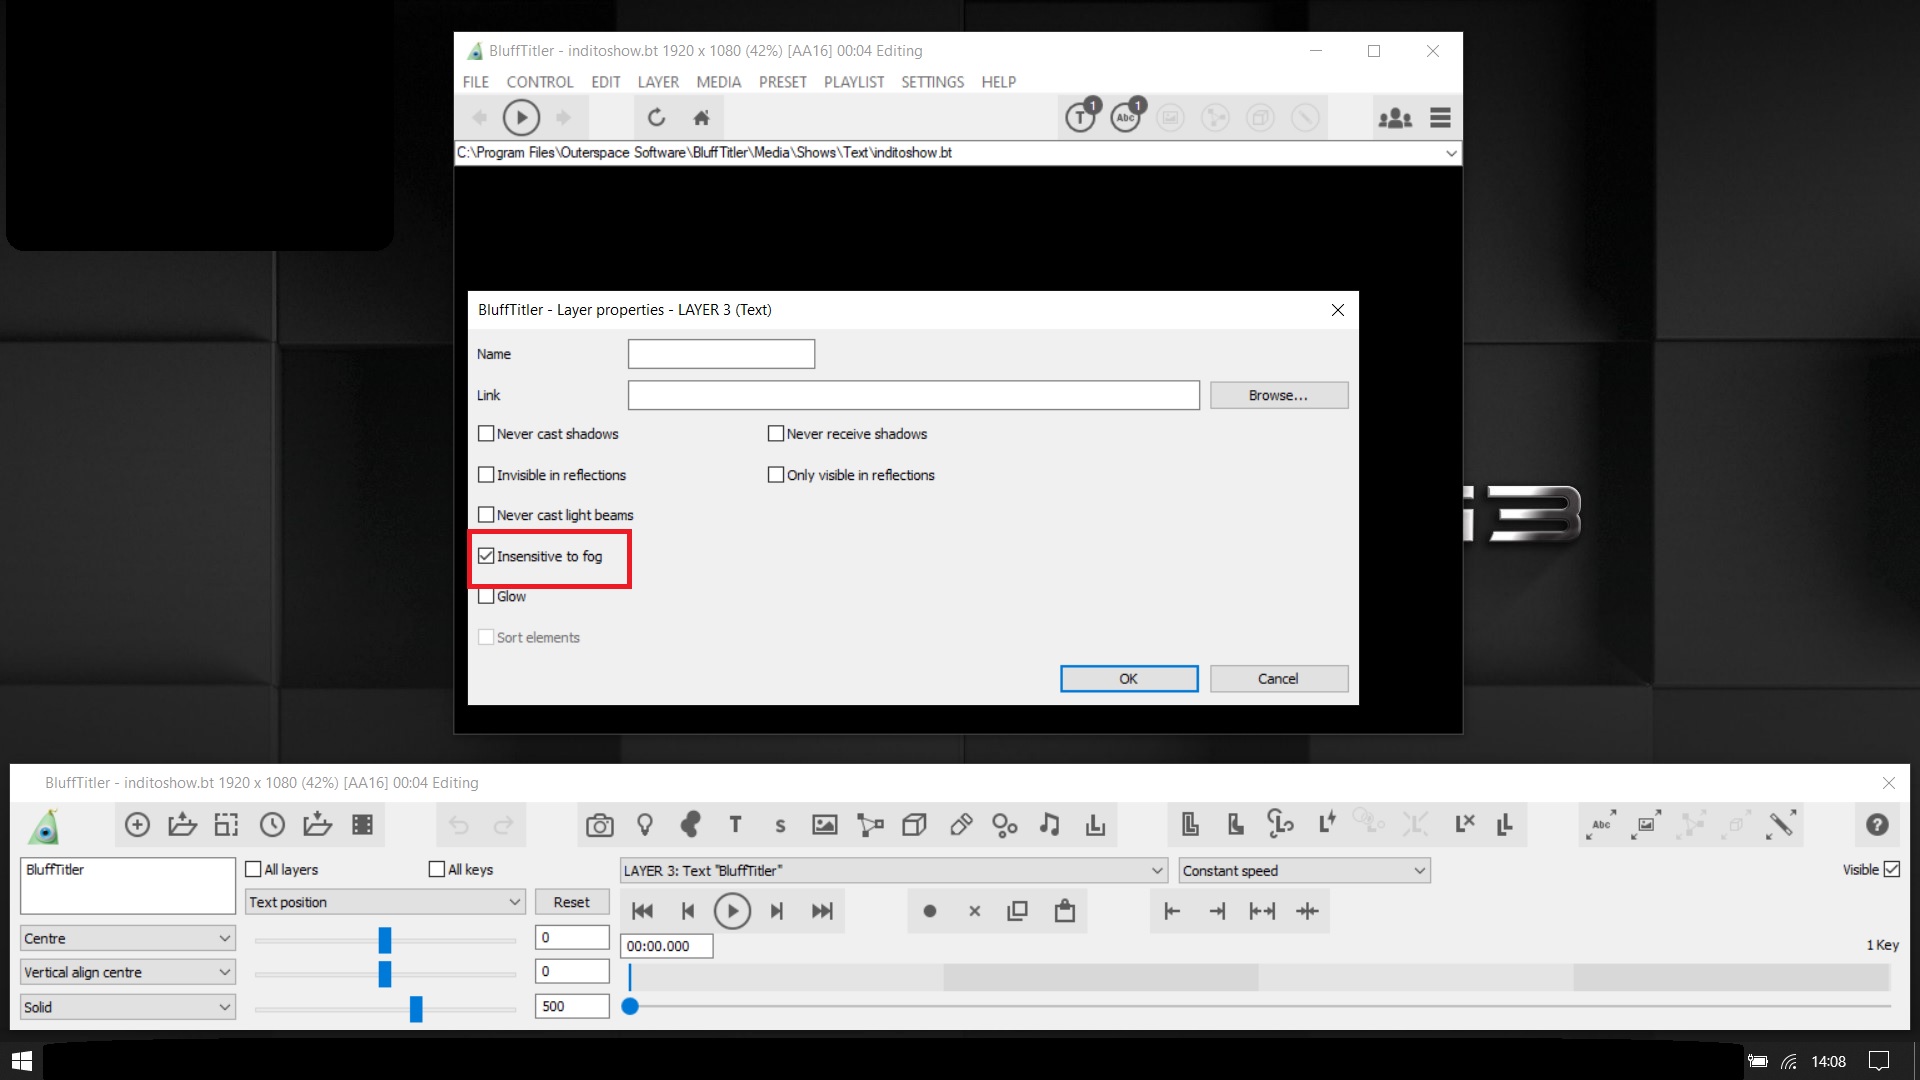Click the Name input field
Image resolution: width=1920 pixels, height=1080 pixels.
[x=721, y=354]
